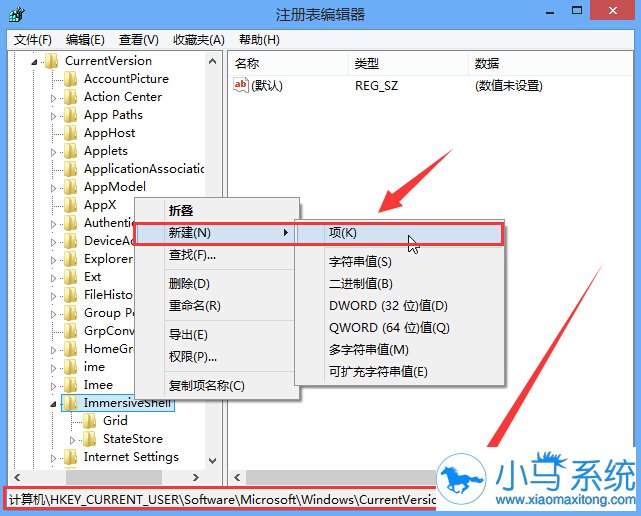Select QWORD (64 位)值(Q) in submenu
The width and height of the screenshot is (641, 516).
399,328
